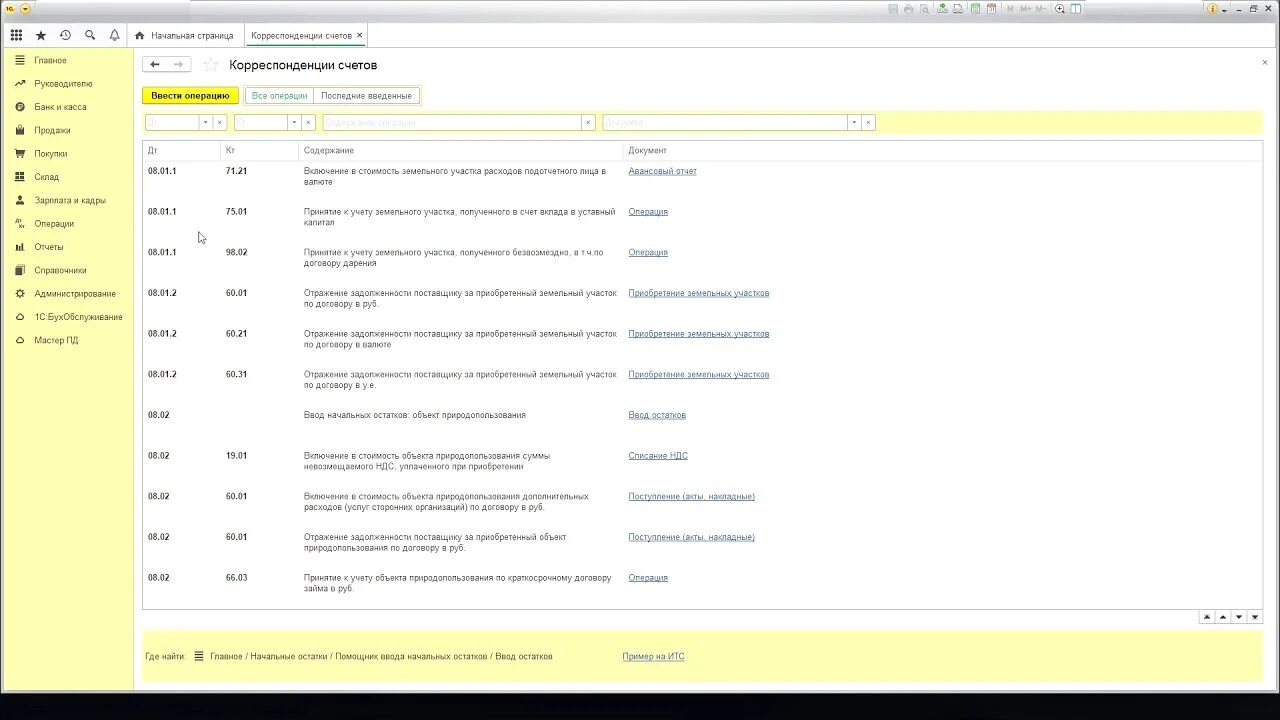Open Операции section
This screenshot has width=1280, height=720.
click(54, 224)
